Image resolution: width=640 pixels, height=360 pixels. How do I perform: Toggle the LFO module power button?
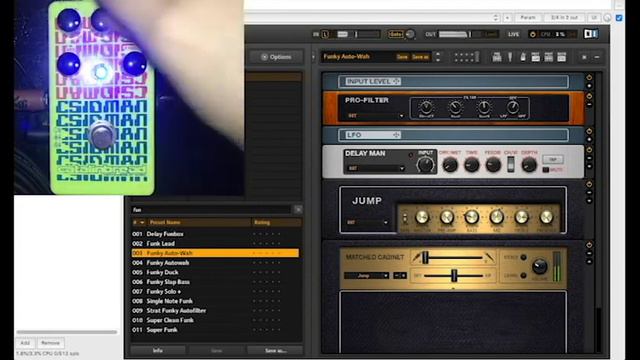click(589, 131)
